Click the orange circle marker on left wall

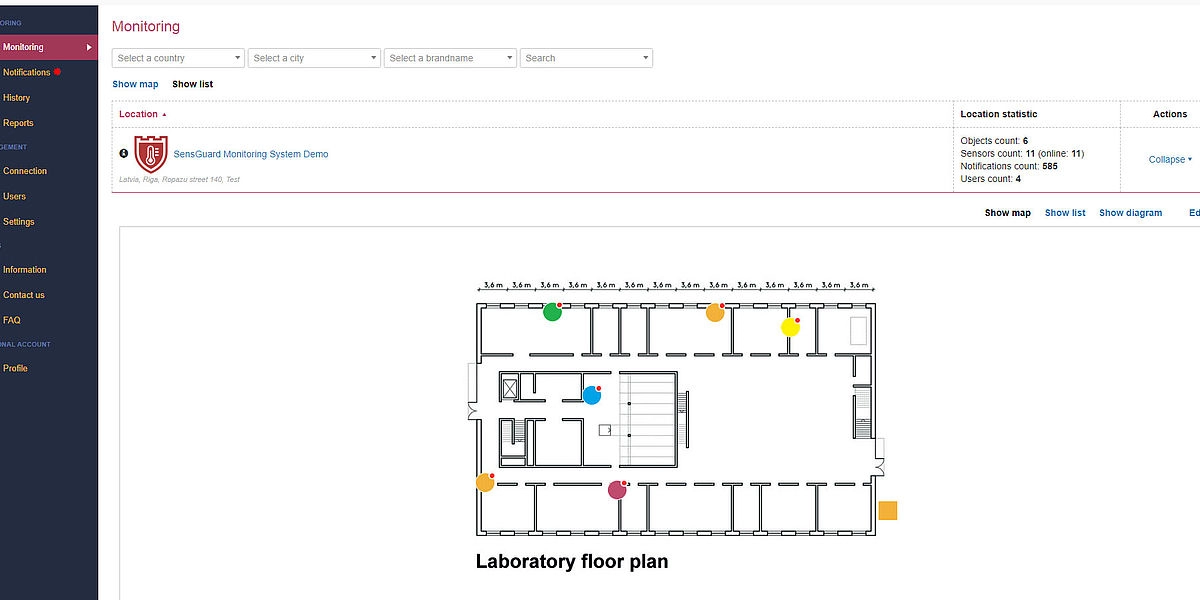[485, 483]
